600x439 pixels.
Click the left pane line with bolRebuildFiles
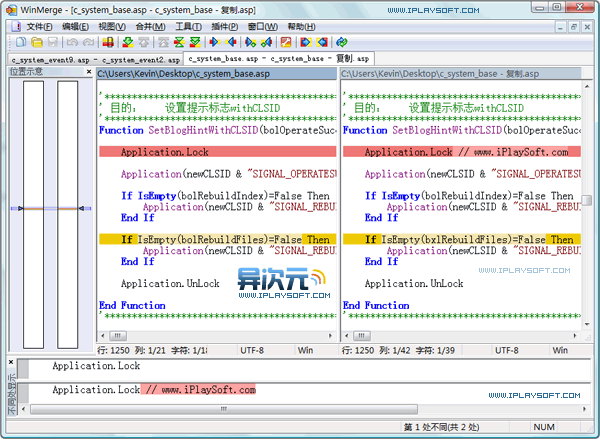coord(217,240)
